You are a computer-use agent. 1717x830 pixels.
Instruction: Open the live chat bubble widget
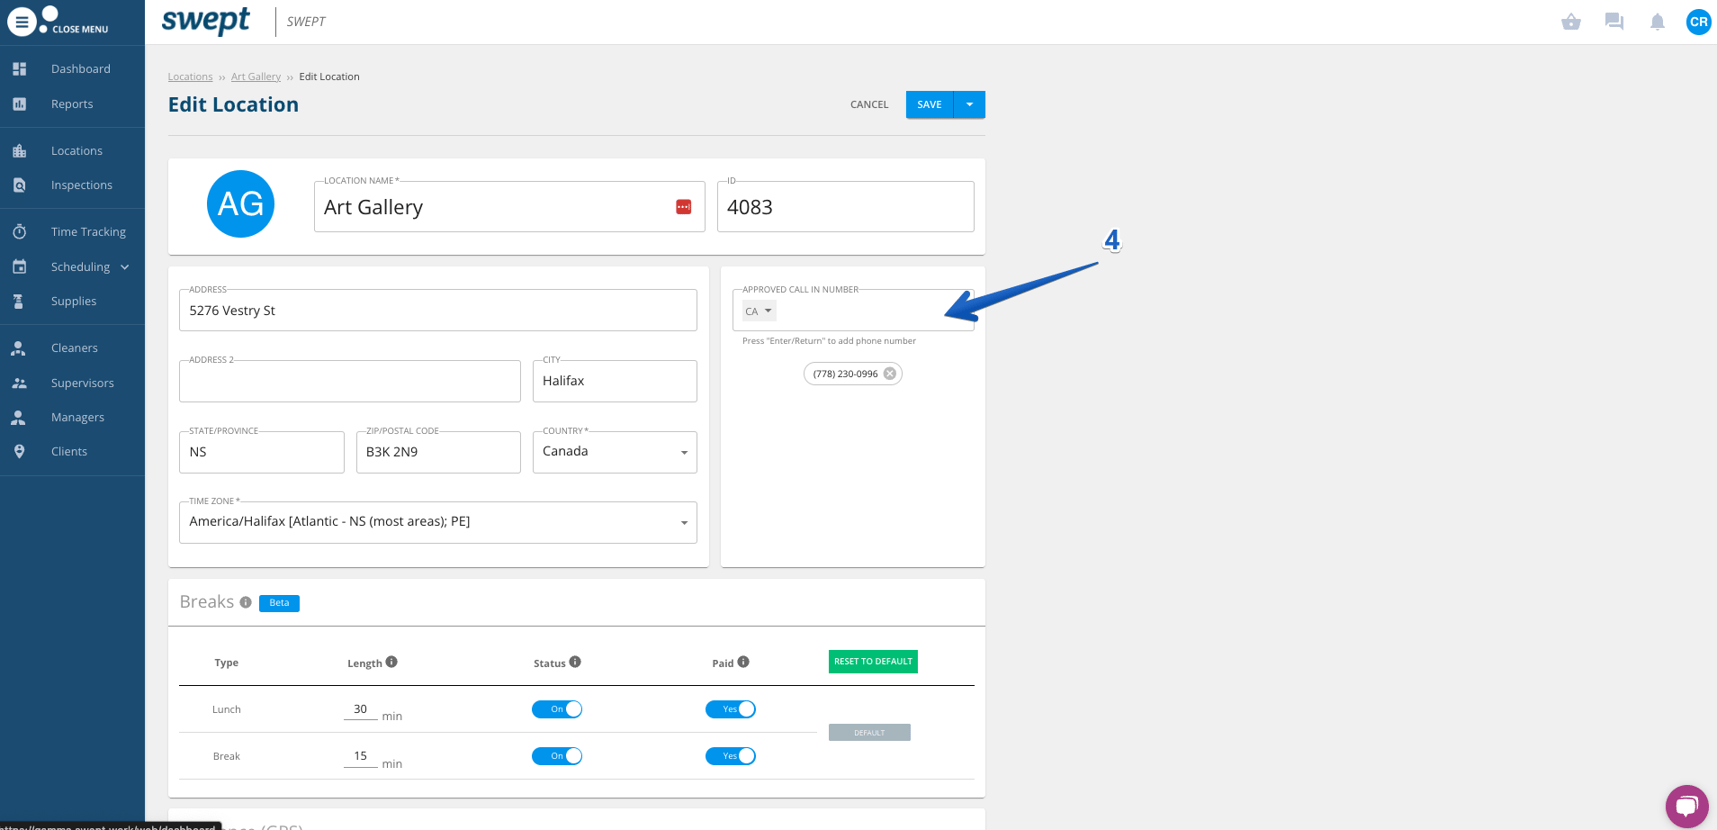coord(1687,806)
